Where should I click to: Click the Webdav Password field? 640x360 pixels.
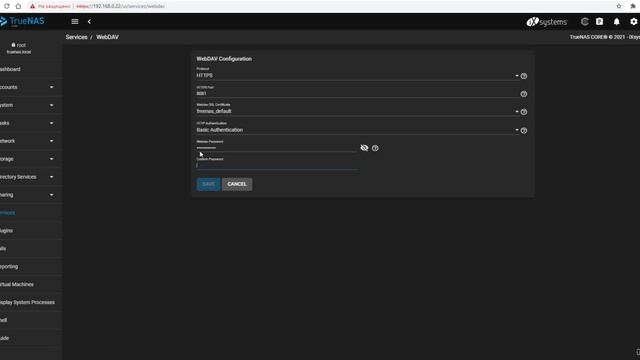click(276, 148)
